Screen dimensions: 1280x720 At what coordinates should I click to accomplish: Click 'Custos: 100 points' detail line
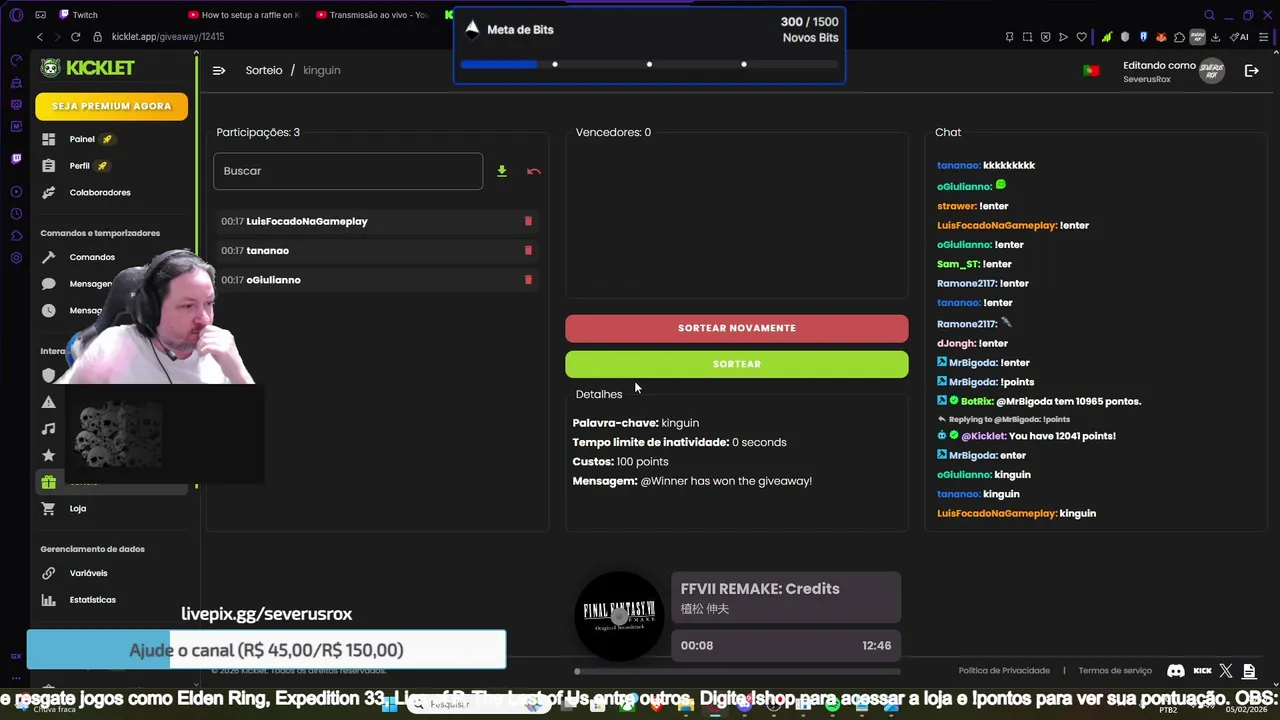coord(620,461)
